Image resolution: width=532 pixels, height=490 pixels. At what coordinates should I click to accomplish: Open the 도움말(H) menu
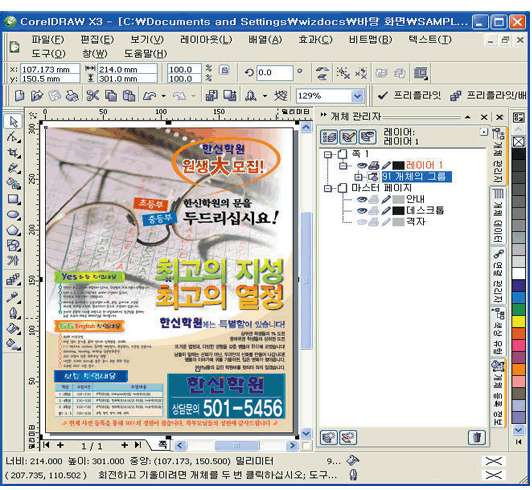[146, 54]
